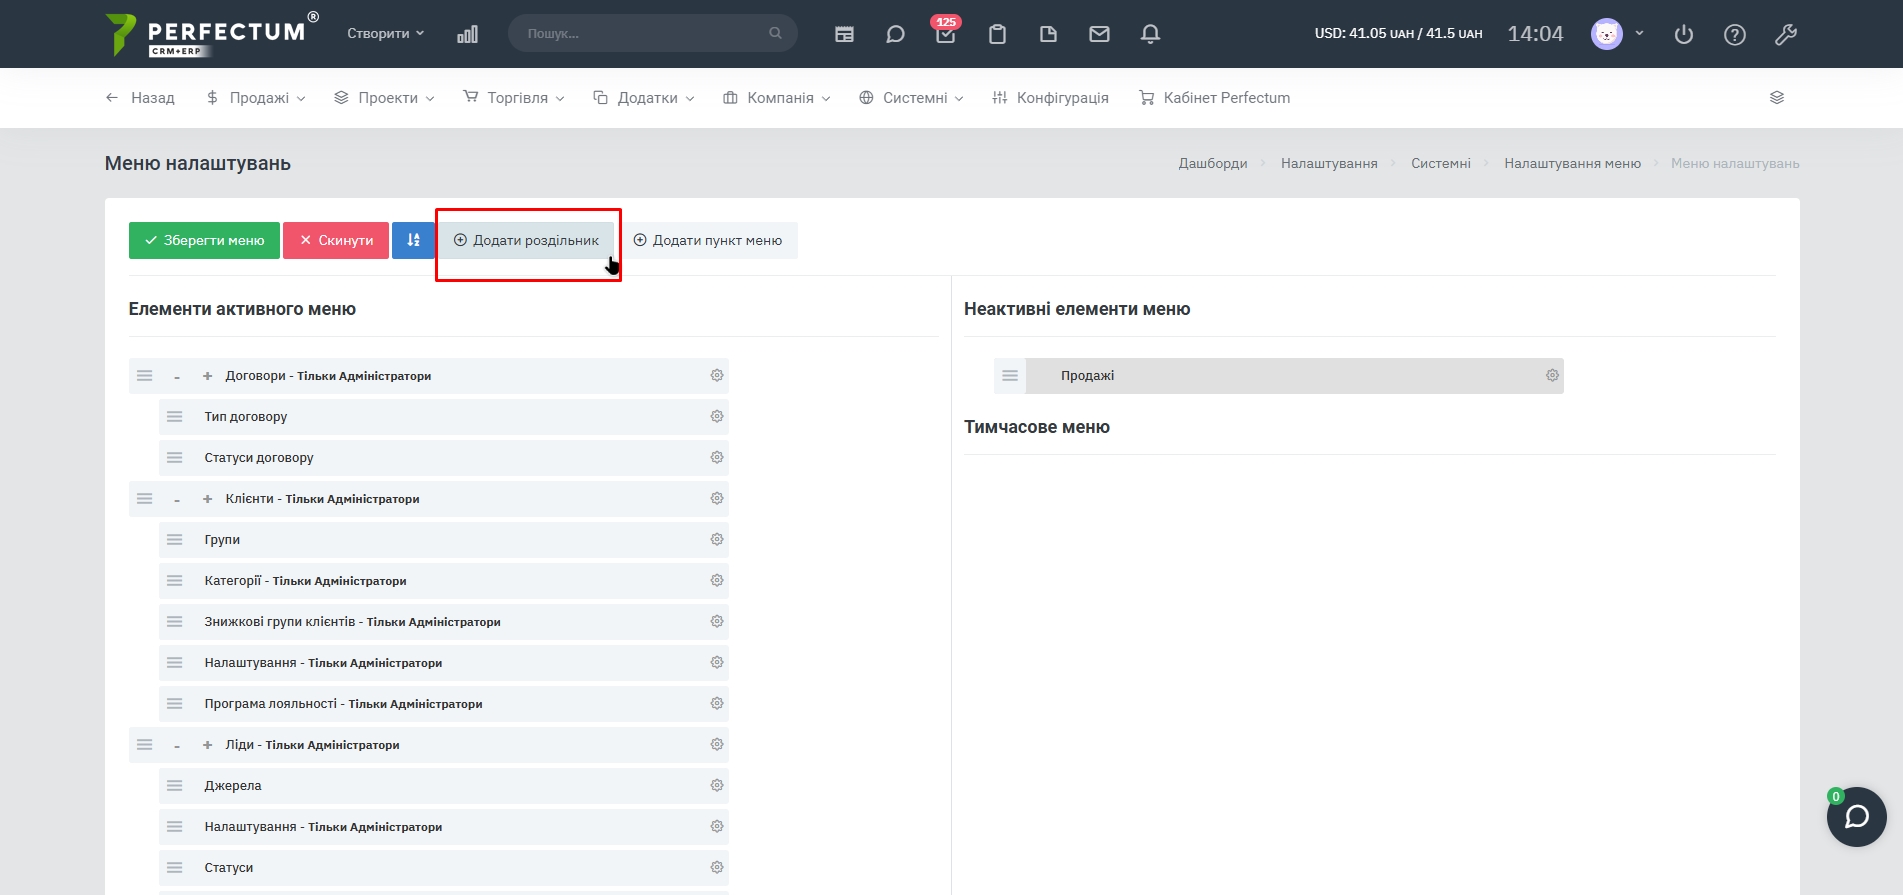Click the search magnifier icon
This screenshot has height=895, width=1903.
click(775, 33)
